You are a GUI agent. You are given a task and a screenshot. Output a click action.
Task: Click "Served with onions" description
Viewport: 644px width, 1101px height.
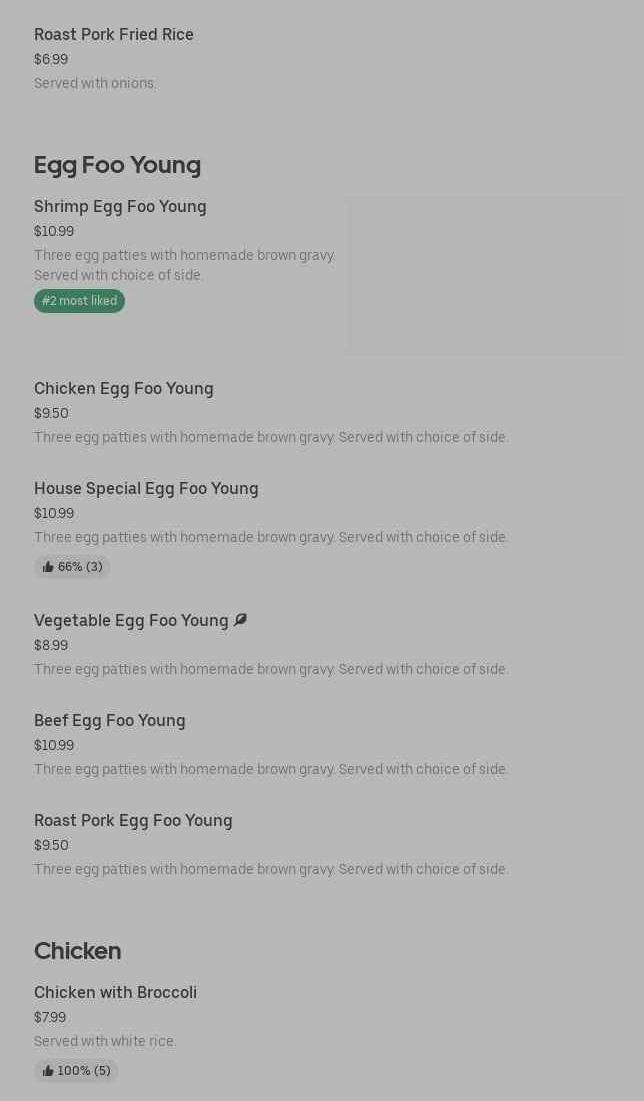coord(95,84)
